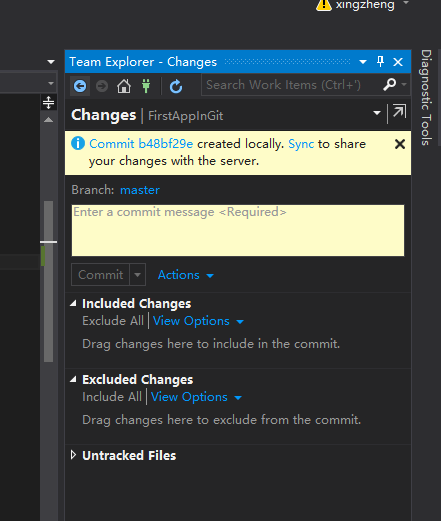This screenshot has width=441, height=521.
Task: Open Changes page navigation dropdown
Action: click(377, 113)
